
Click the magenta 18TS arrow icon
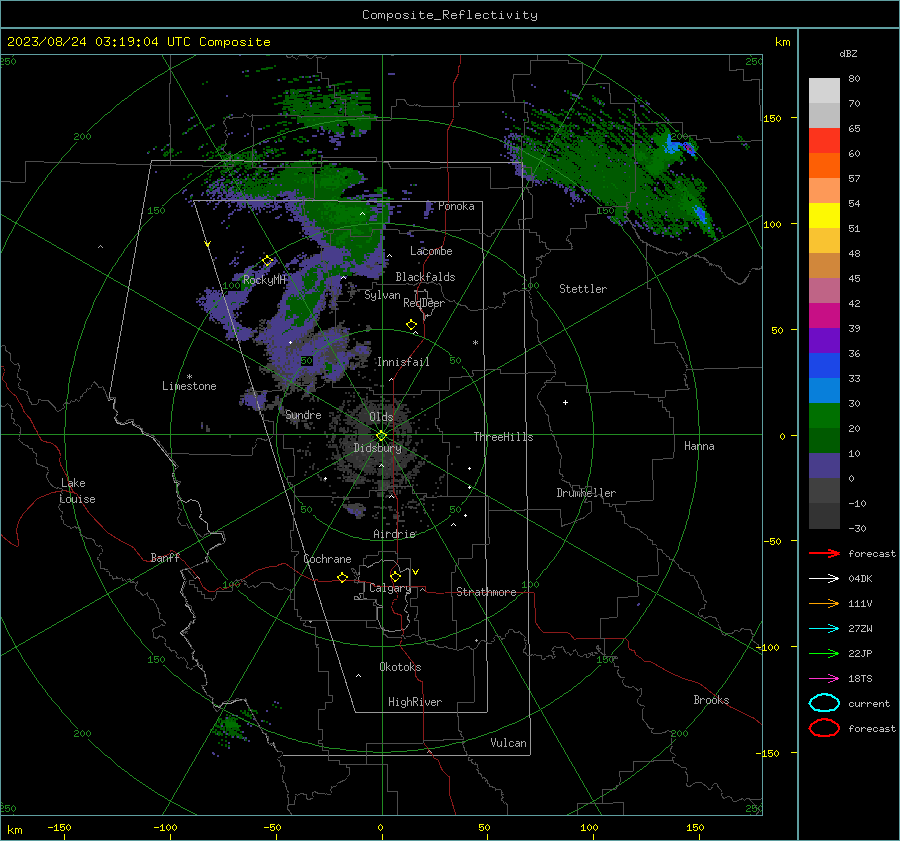824,679
